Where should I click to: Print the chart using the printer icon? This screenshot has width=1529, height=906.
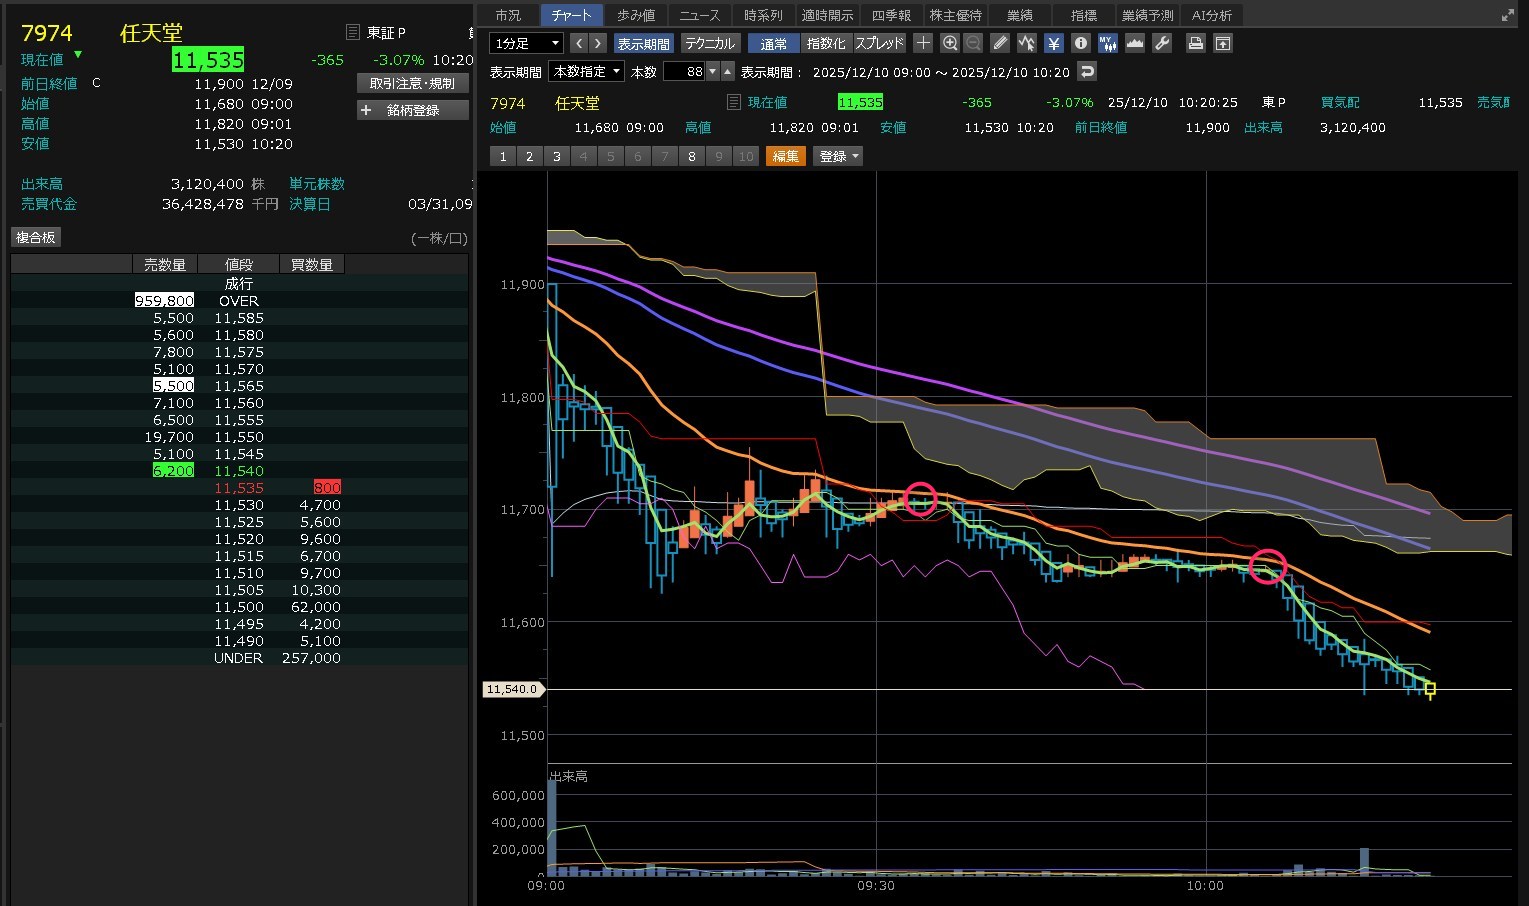coord(1195,43)
